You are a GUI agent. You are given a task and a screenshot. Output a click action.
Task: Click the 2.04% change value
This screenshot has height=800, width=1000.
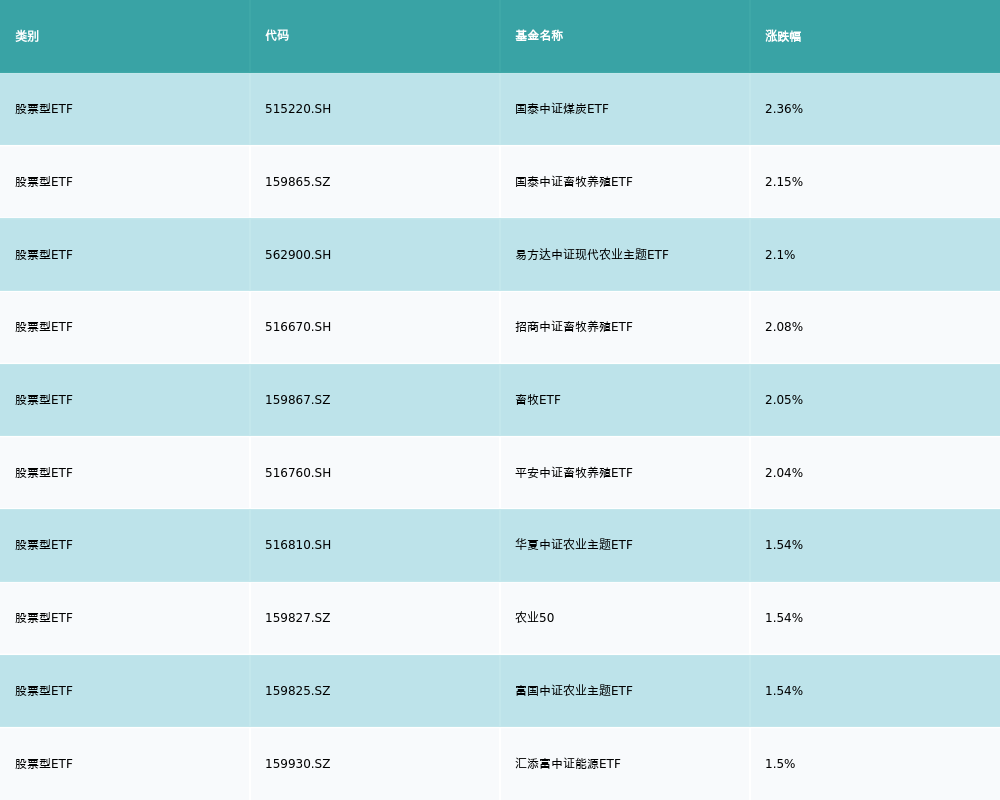[x=784, y=473]
